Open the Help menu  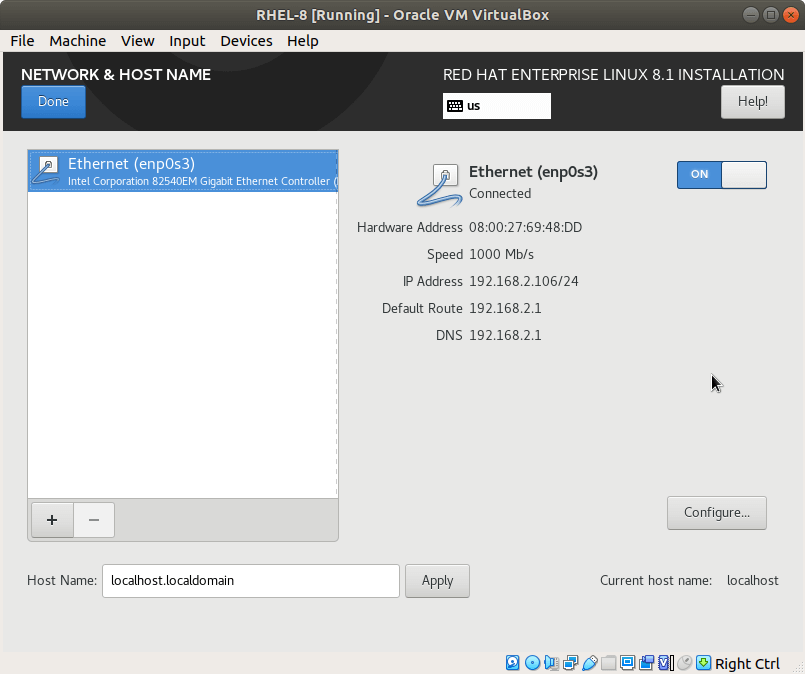click(x=302, y=41)
